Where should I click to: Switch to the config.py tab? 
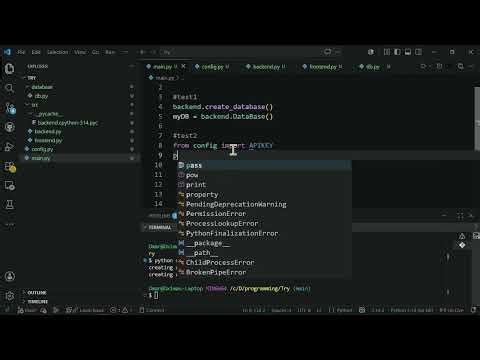tap(212, 67)
